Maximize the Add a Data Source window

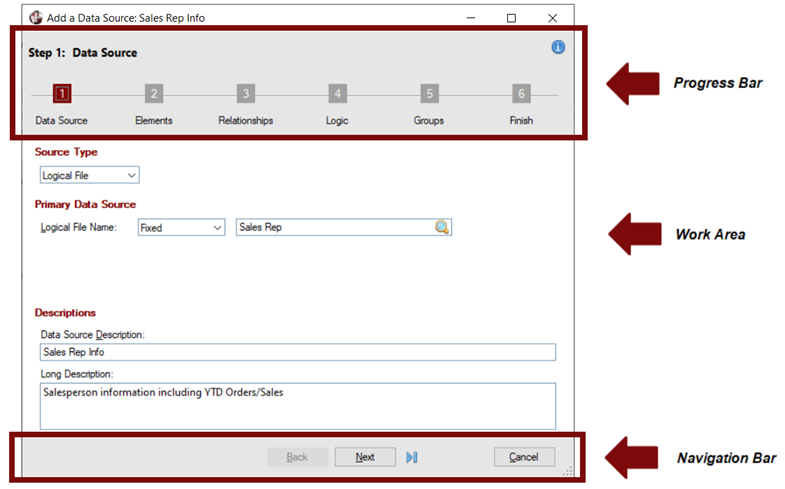511,18
